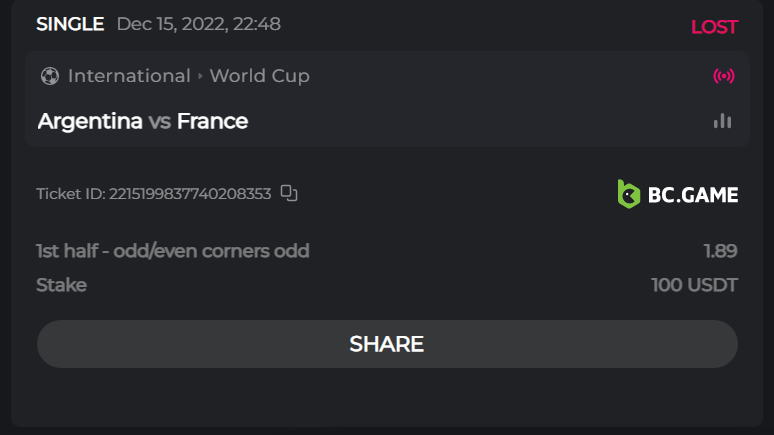
Task: Select the Argentina team name
Action: (90, 121)
